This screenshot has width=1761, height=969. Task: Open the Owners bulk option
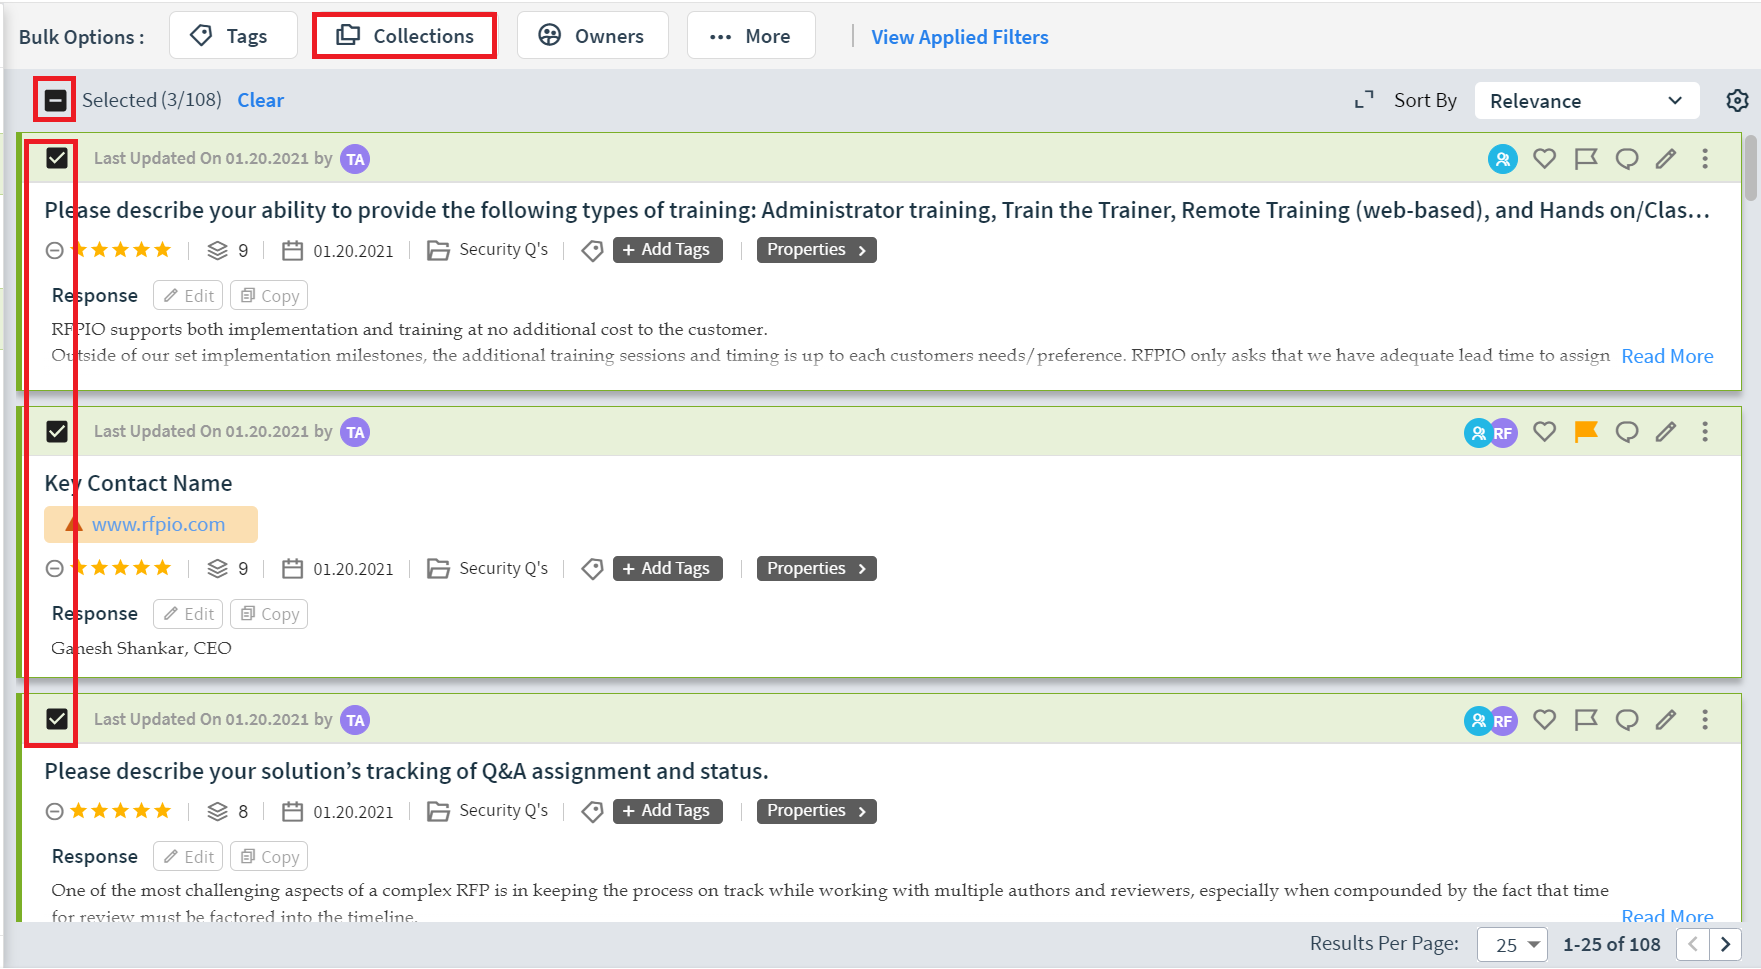[x=592, y=36]
